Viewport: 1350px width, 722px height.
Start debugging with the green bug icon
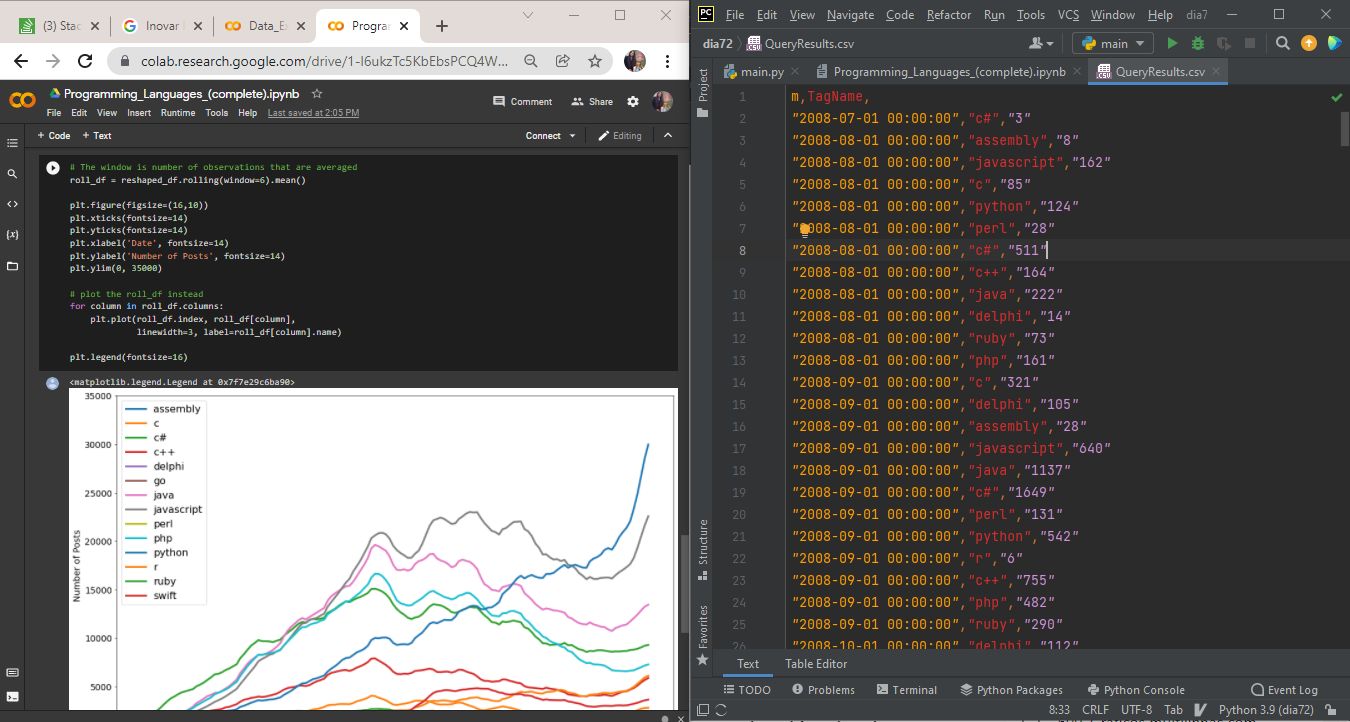pos(1197,43)
